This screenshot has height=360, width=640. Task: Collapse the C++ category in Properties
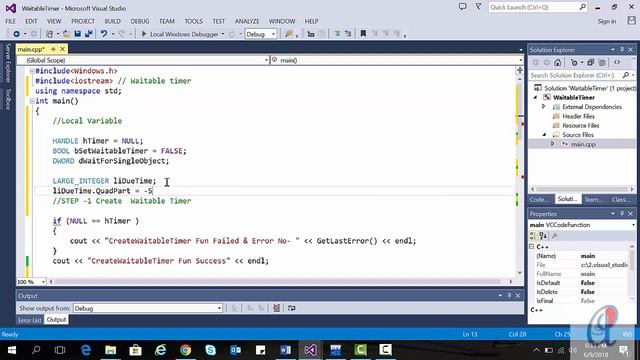coord(532,247)
